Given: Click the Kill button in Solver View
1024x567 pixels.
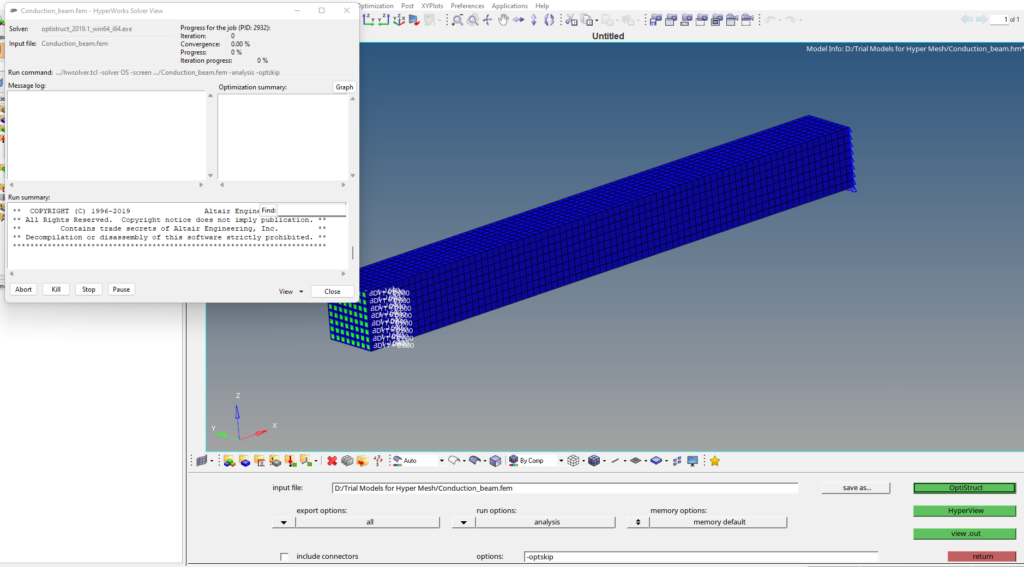Looking at the screenshot, I should pyautogui.click(x=56, y=289).
